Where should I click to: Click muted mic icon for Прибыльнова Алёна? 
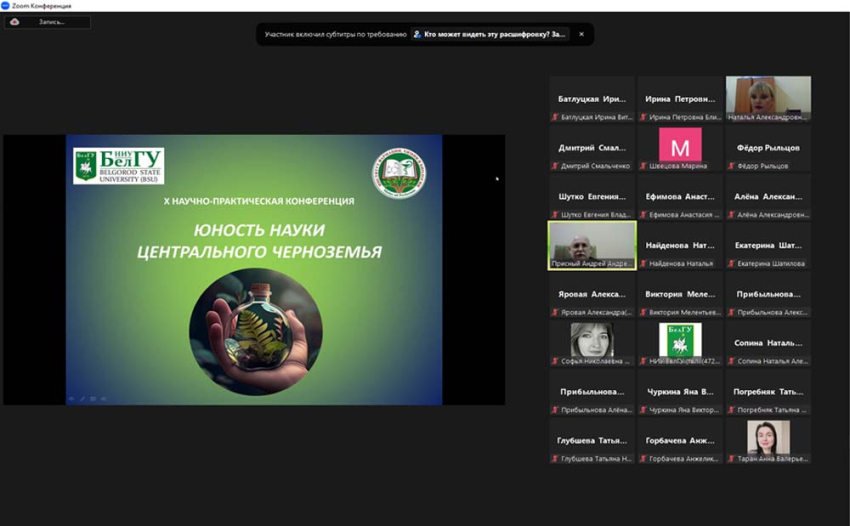click(x=555, y=409)
